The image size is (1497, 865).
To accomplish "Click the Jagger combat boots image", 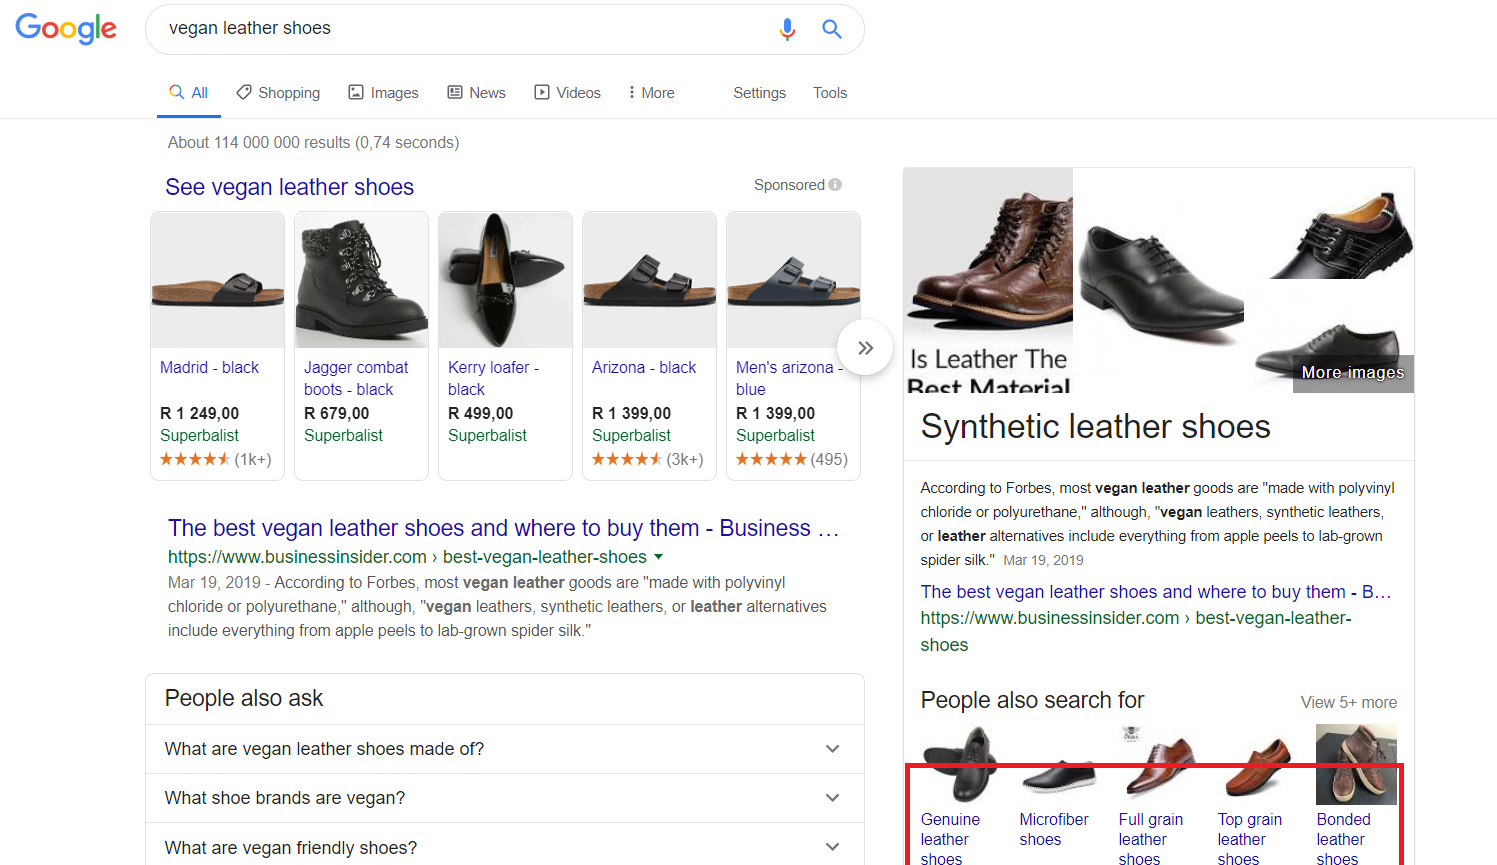I will point(361,280).
